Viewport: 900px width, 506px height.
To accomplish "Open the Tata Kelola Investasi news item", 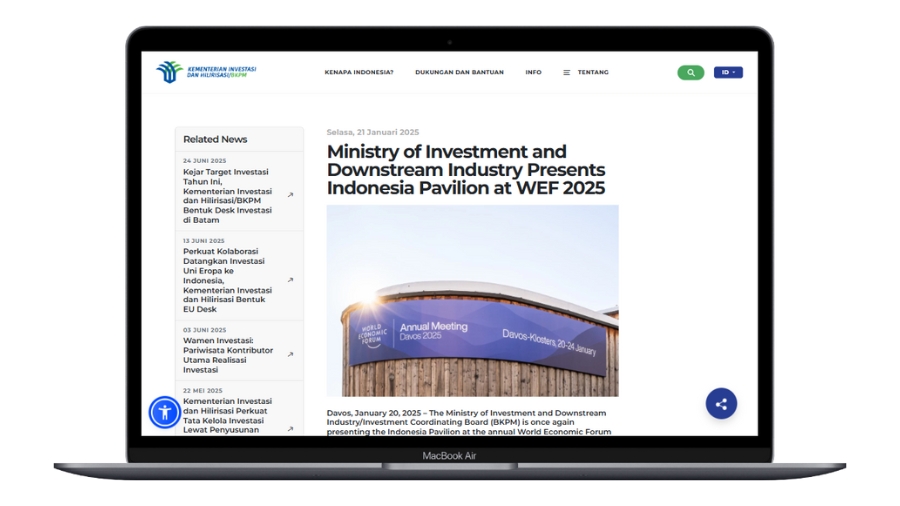I will pyautogui.click(x=228, y=416).
